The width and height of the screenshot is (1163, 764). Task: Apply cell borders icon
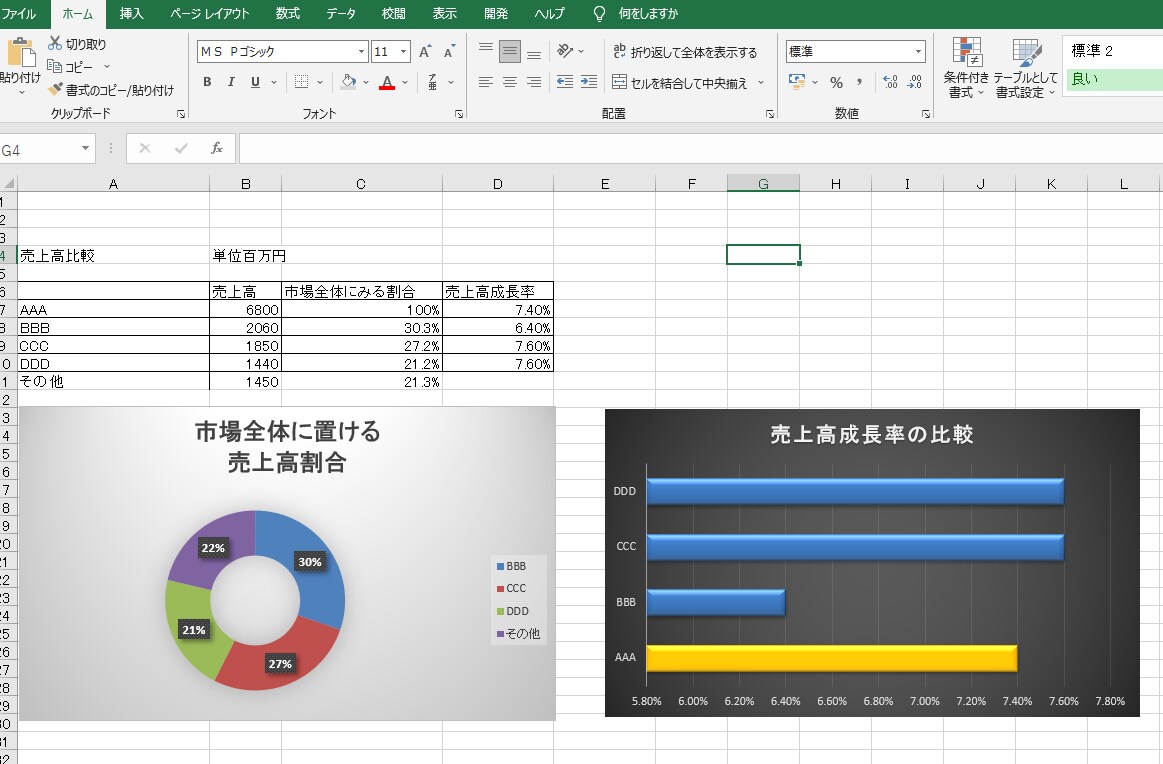pyautogui.click(x=301, y=82)
